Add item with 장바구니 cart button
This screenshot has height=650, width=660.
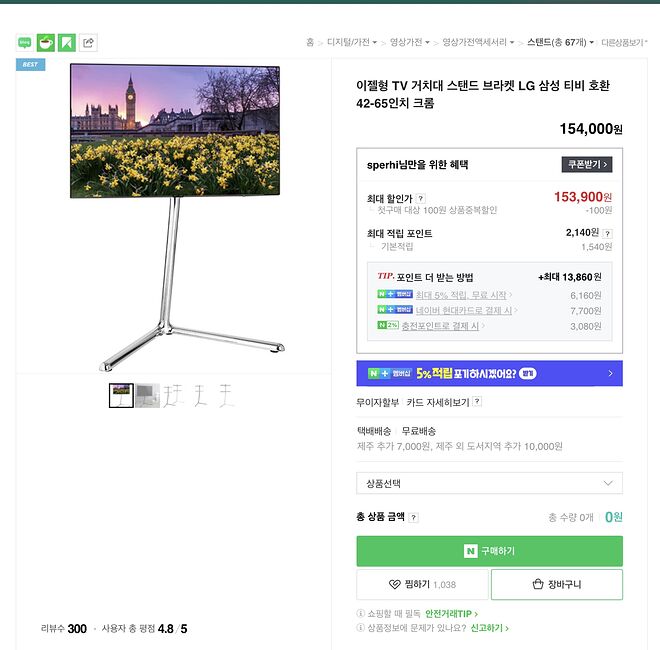556,584
